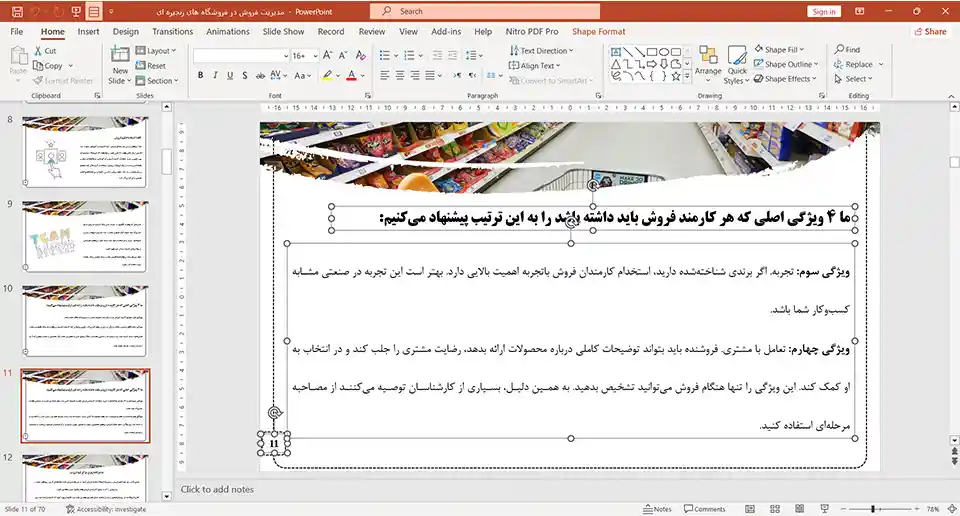Open Text Direction dropdown

tap(541, 51)
